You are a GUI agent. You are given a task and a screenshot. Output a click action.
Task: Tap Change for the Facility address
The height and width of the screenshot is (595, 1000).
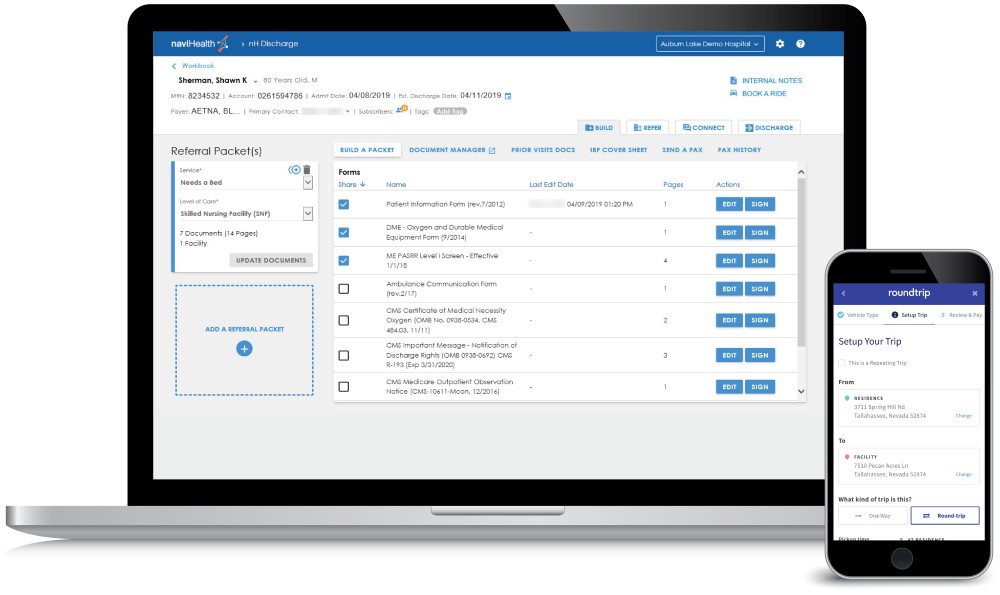tap(964, 474)
